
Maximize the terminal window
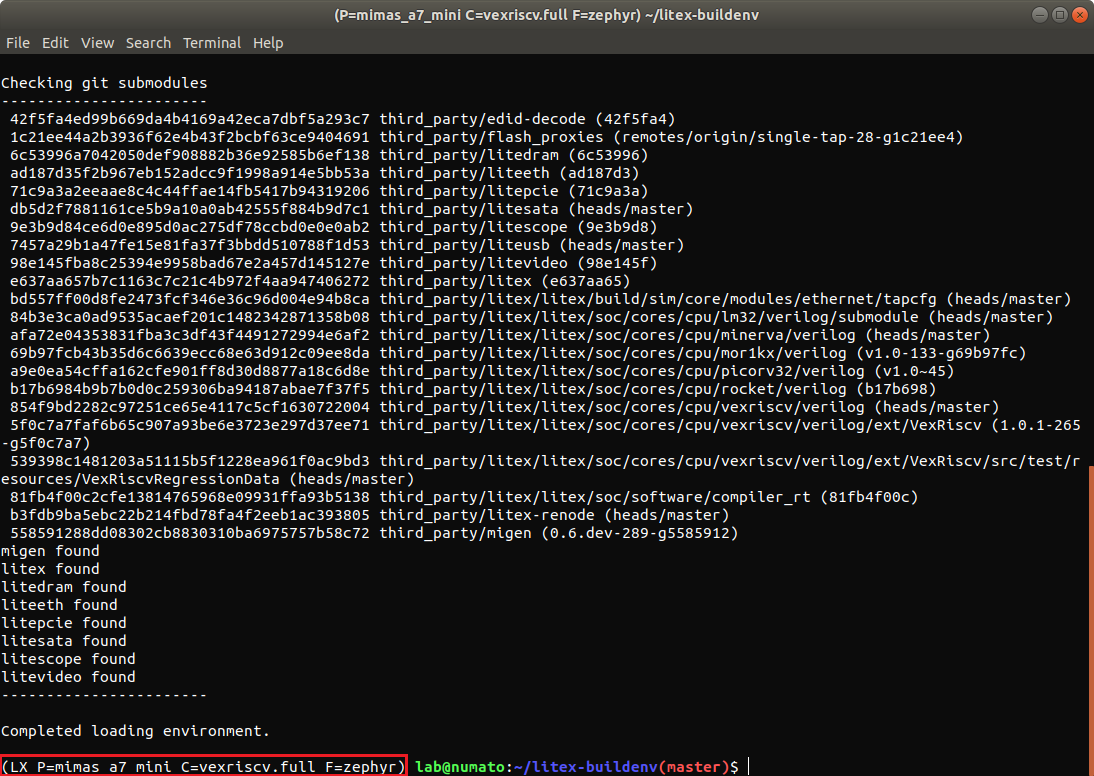[x=1056, y=15]
